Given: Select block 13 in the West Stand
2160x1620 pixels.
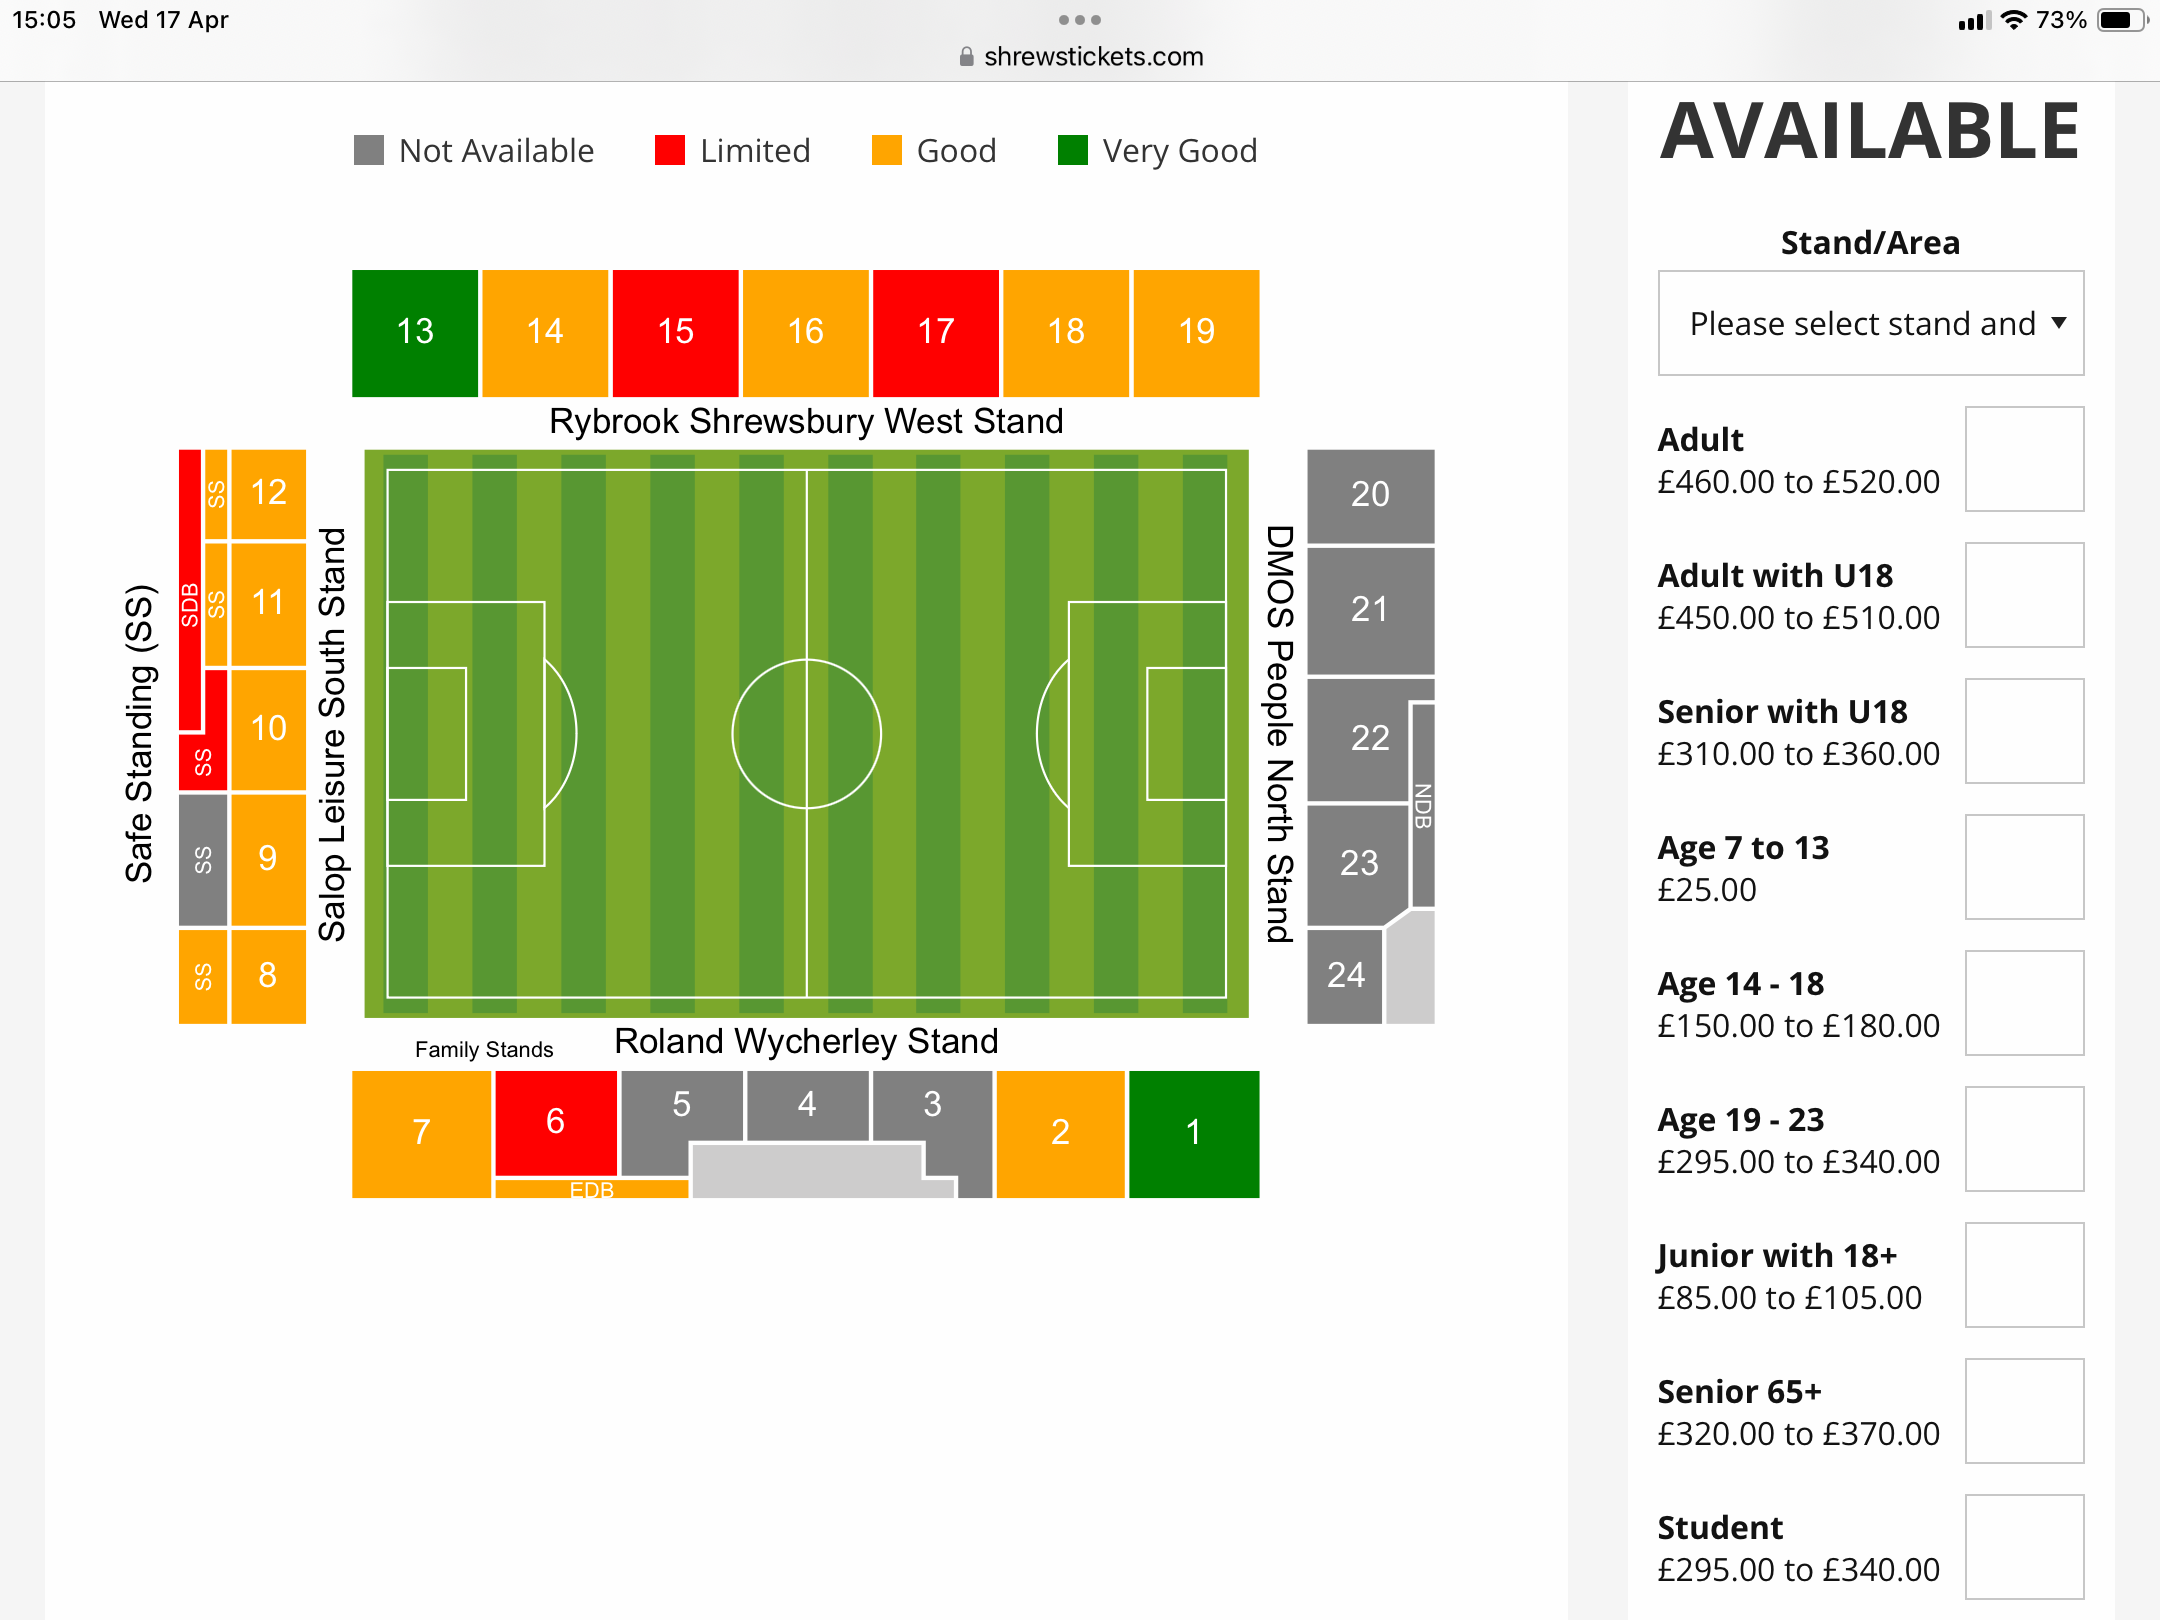Looking at the screenshot, I should (415, 333).
